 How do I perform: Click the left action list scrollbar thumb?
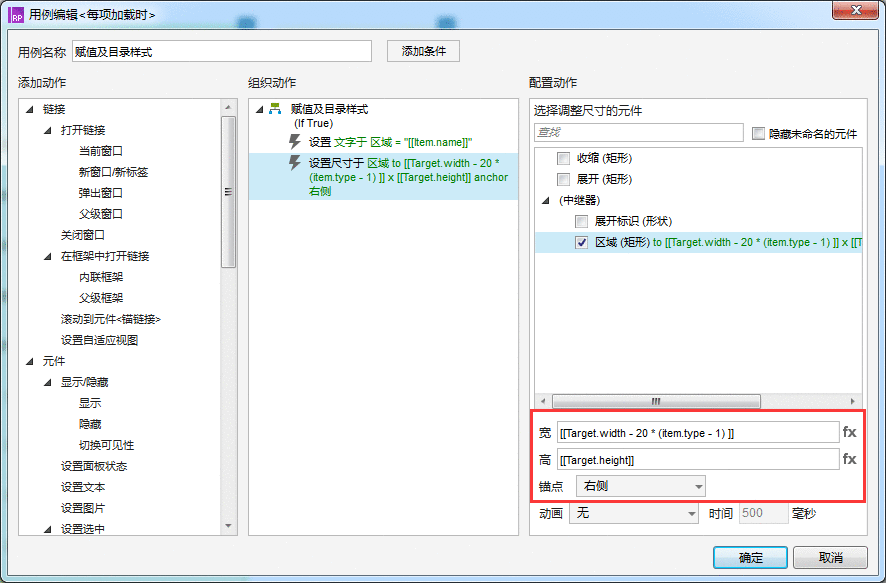pos(228,192)
